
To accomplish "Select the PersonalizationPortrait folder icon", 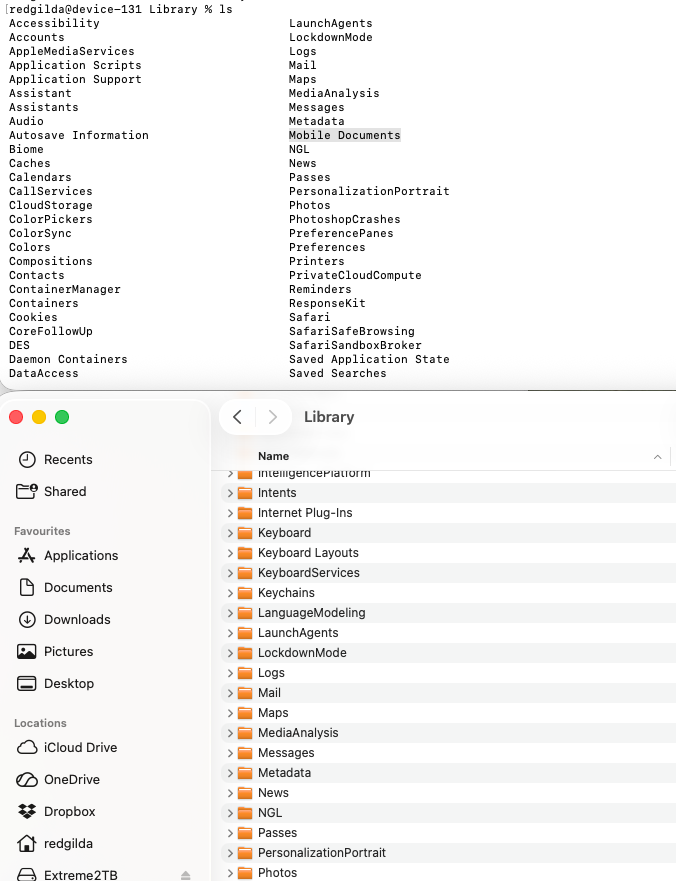I will [x=245, y=853].
